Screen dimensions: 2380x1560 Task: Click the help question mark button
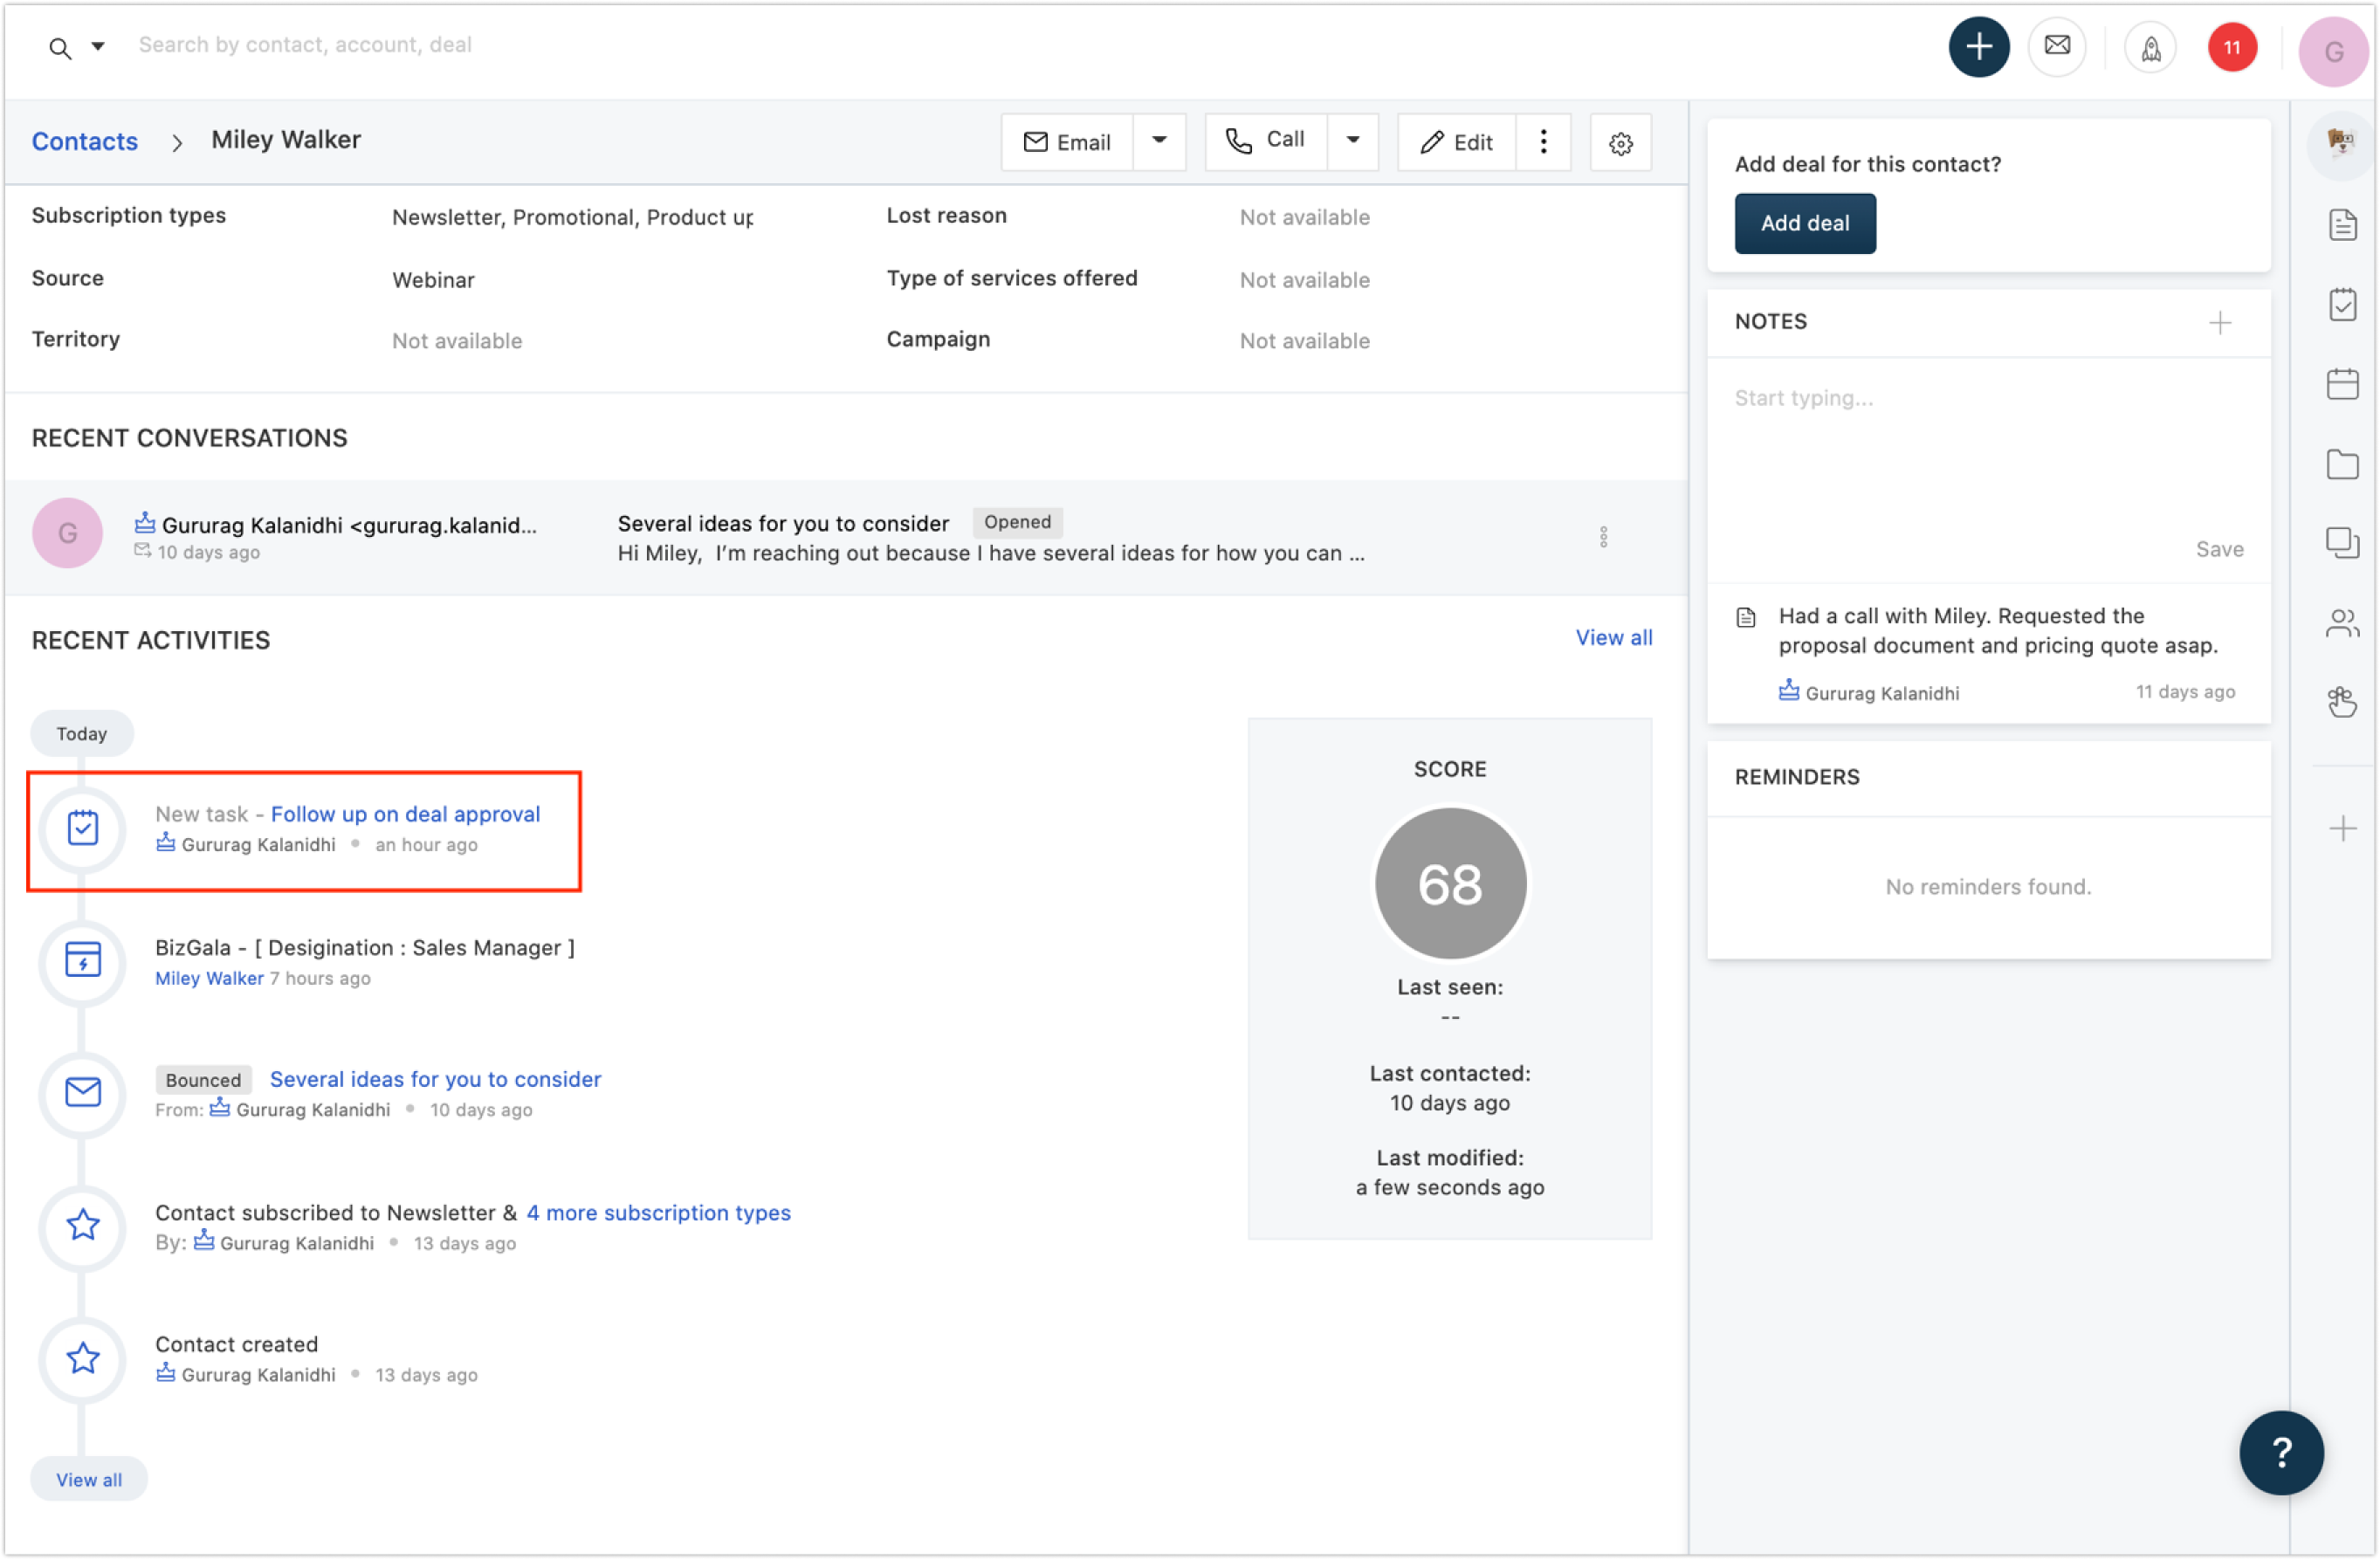(2281, 1452)
